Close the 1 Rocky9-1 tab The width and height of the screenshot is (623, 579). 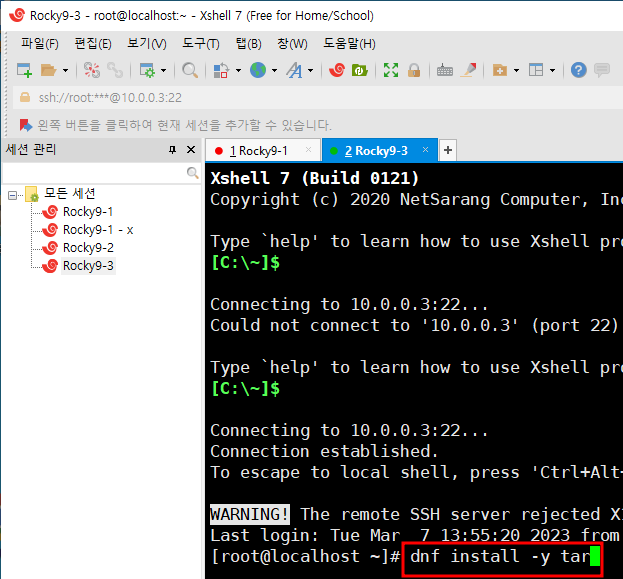308,150
